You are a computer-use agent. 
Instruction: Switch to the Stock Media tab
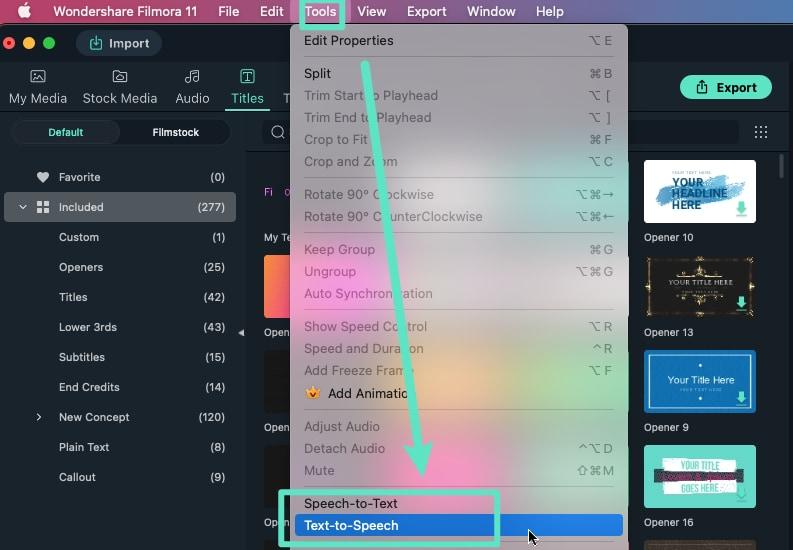point(120,88)
